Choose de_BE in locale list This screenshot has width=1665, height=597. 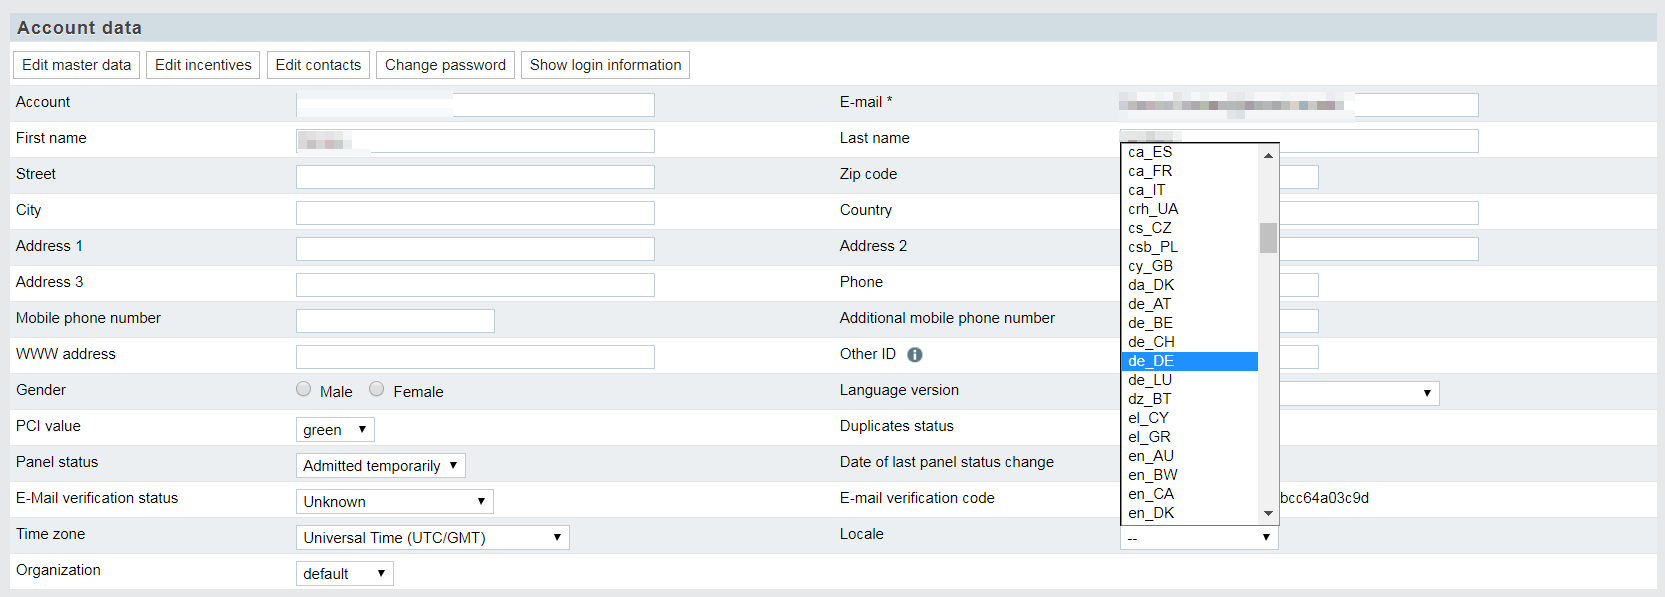pyautogui.click(x=1190, y=323)
